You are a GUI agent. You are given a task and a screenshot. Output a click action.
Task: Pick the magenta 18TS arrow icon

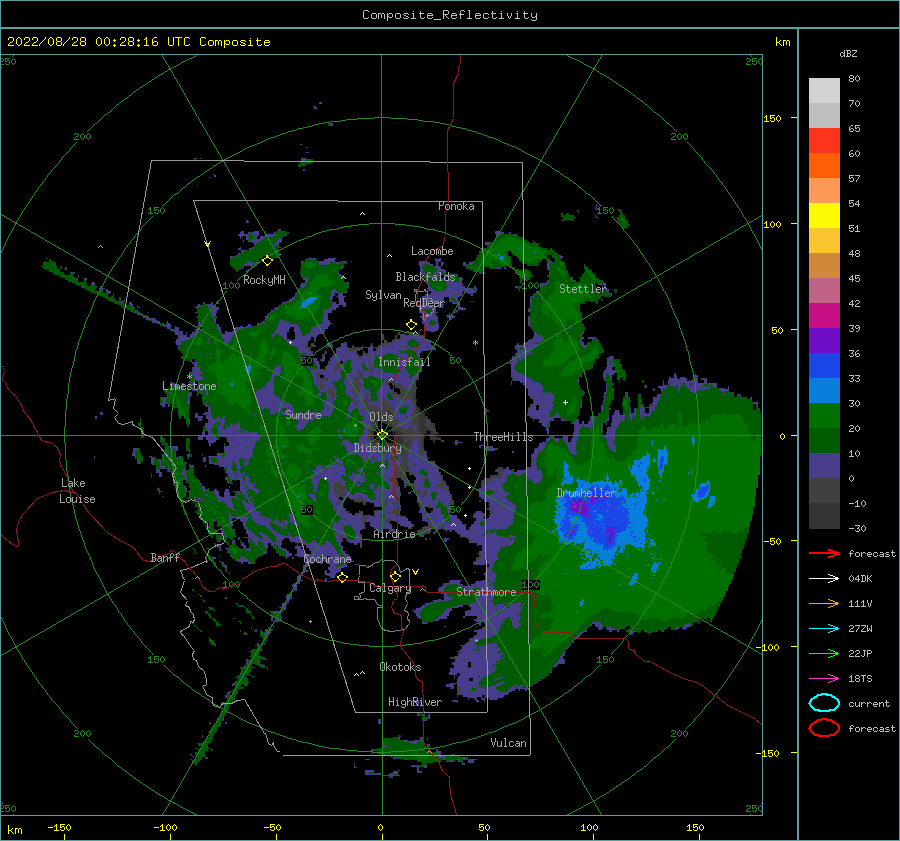pyautogui.click(x=824, y=678)
